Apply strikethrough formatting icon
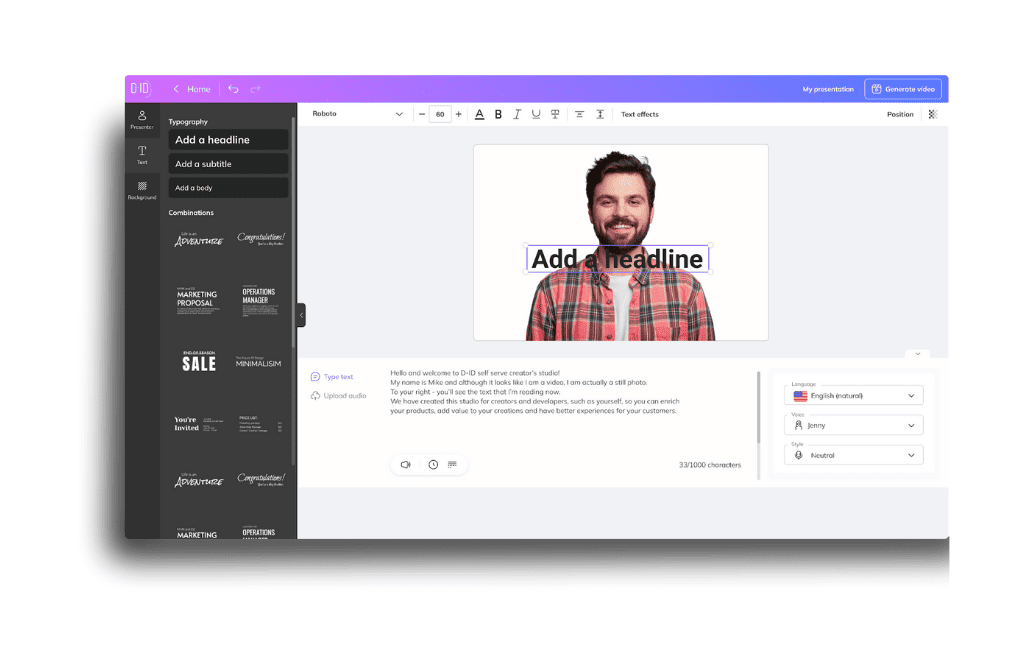Screen dimensions: 1025x668 click(x=555, y=114)
